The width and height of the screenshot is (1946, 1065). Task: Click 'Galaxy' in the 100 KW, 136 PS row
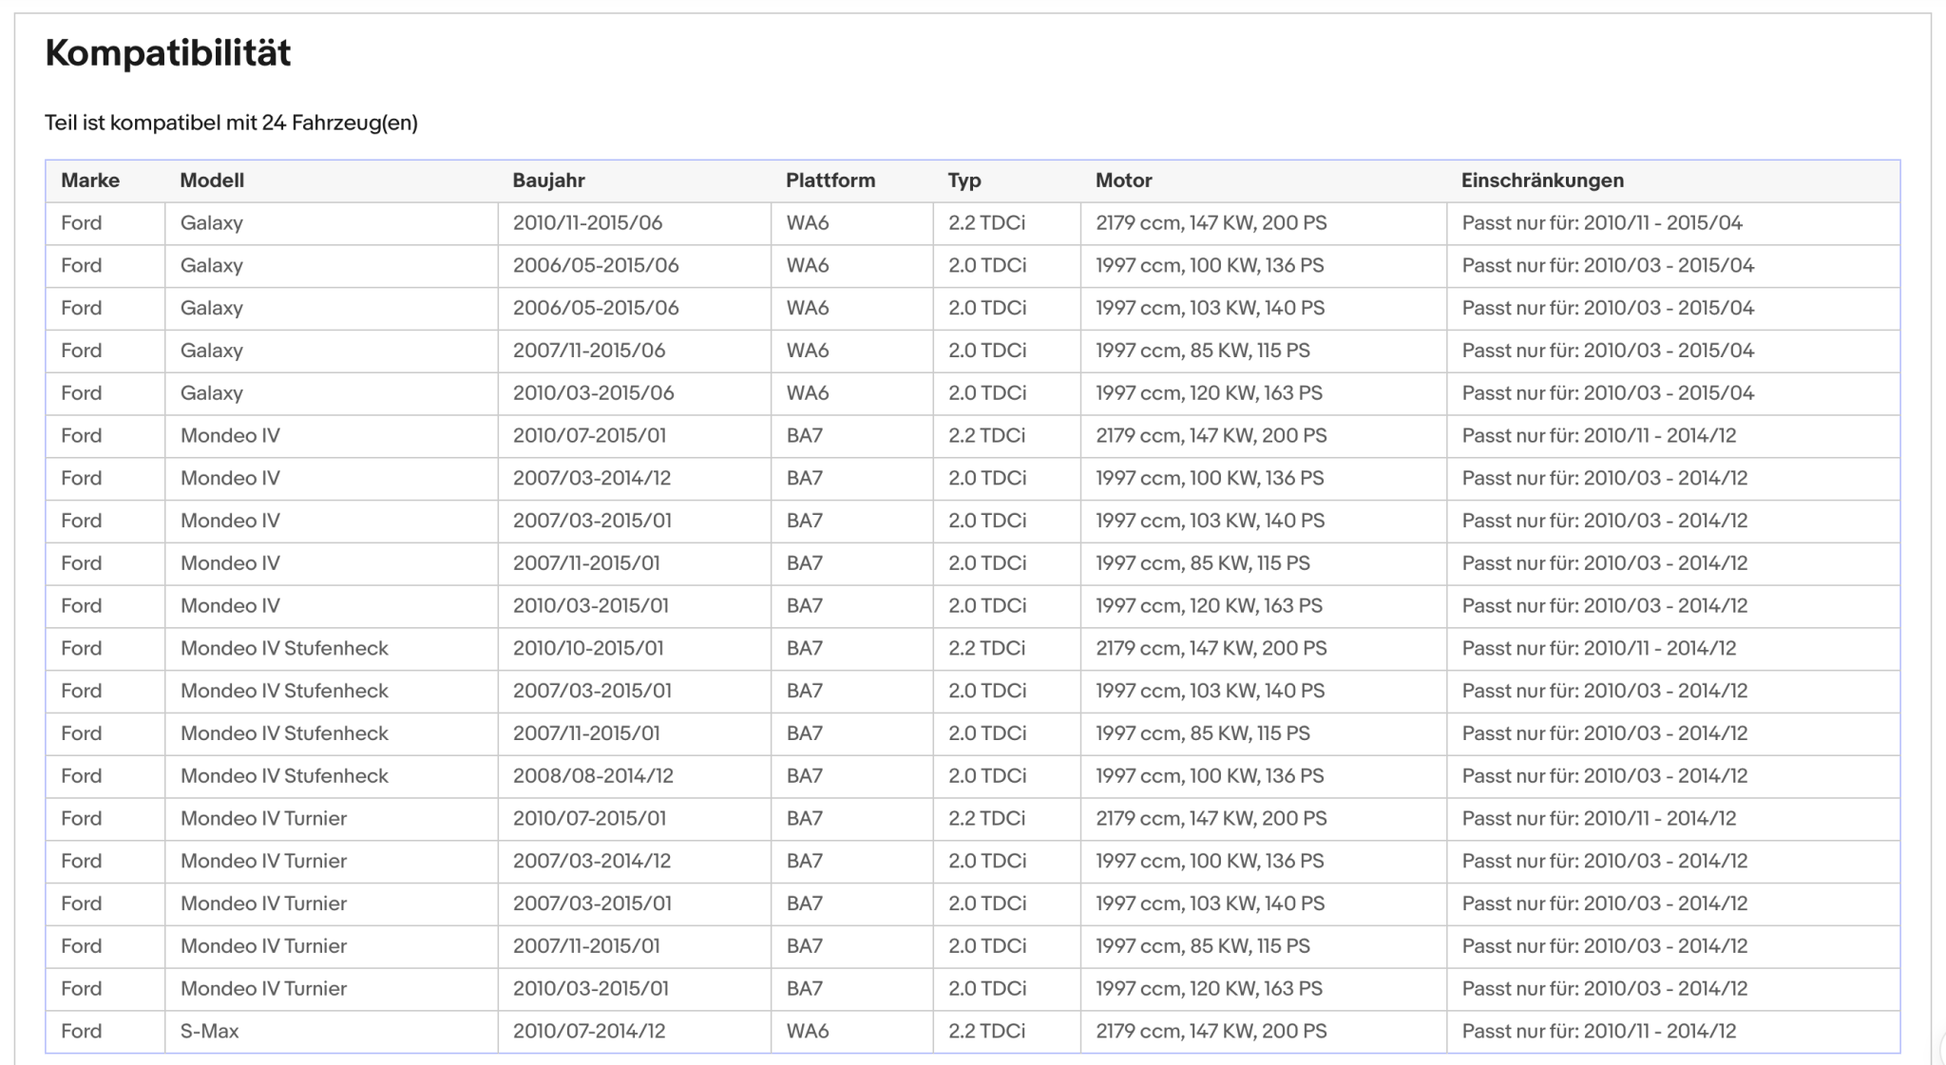coord(212,266)
